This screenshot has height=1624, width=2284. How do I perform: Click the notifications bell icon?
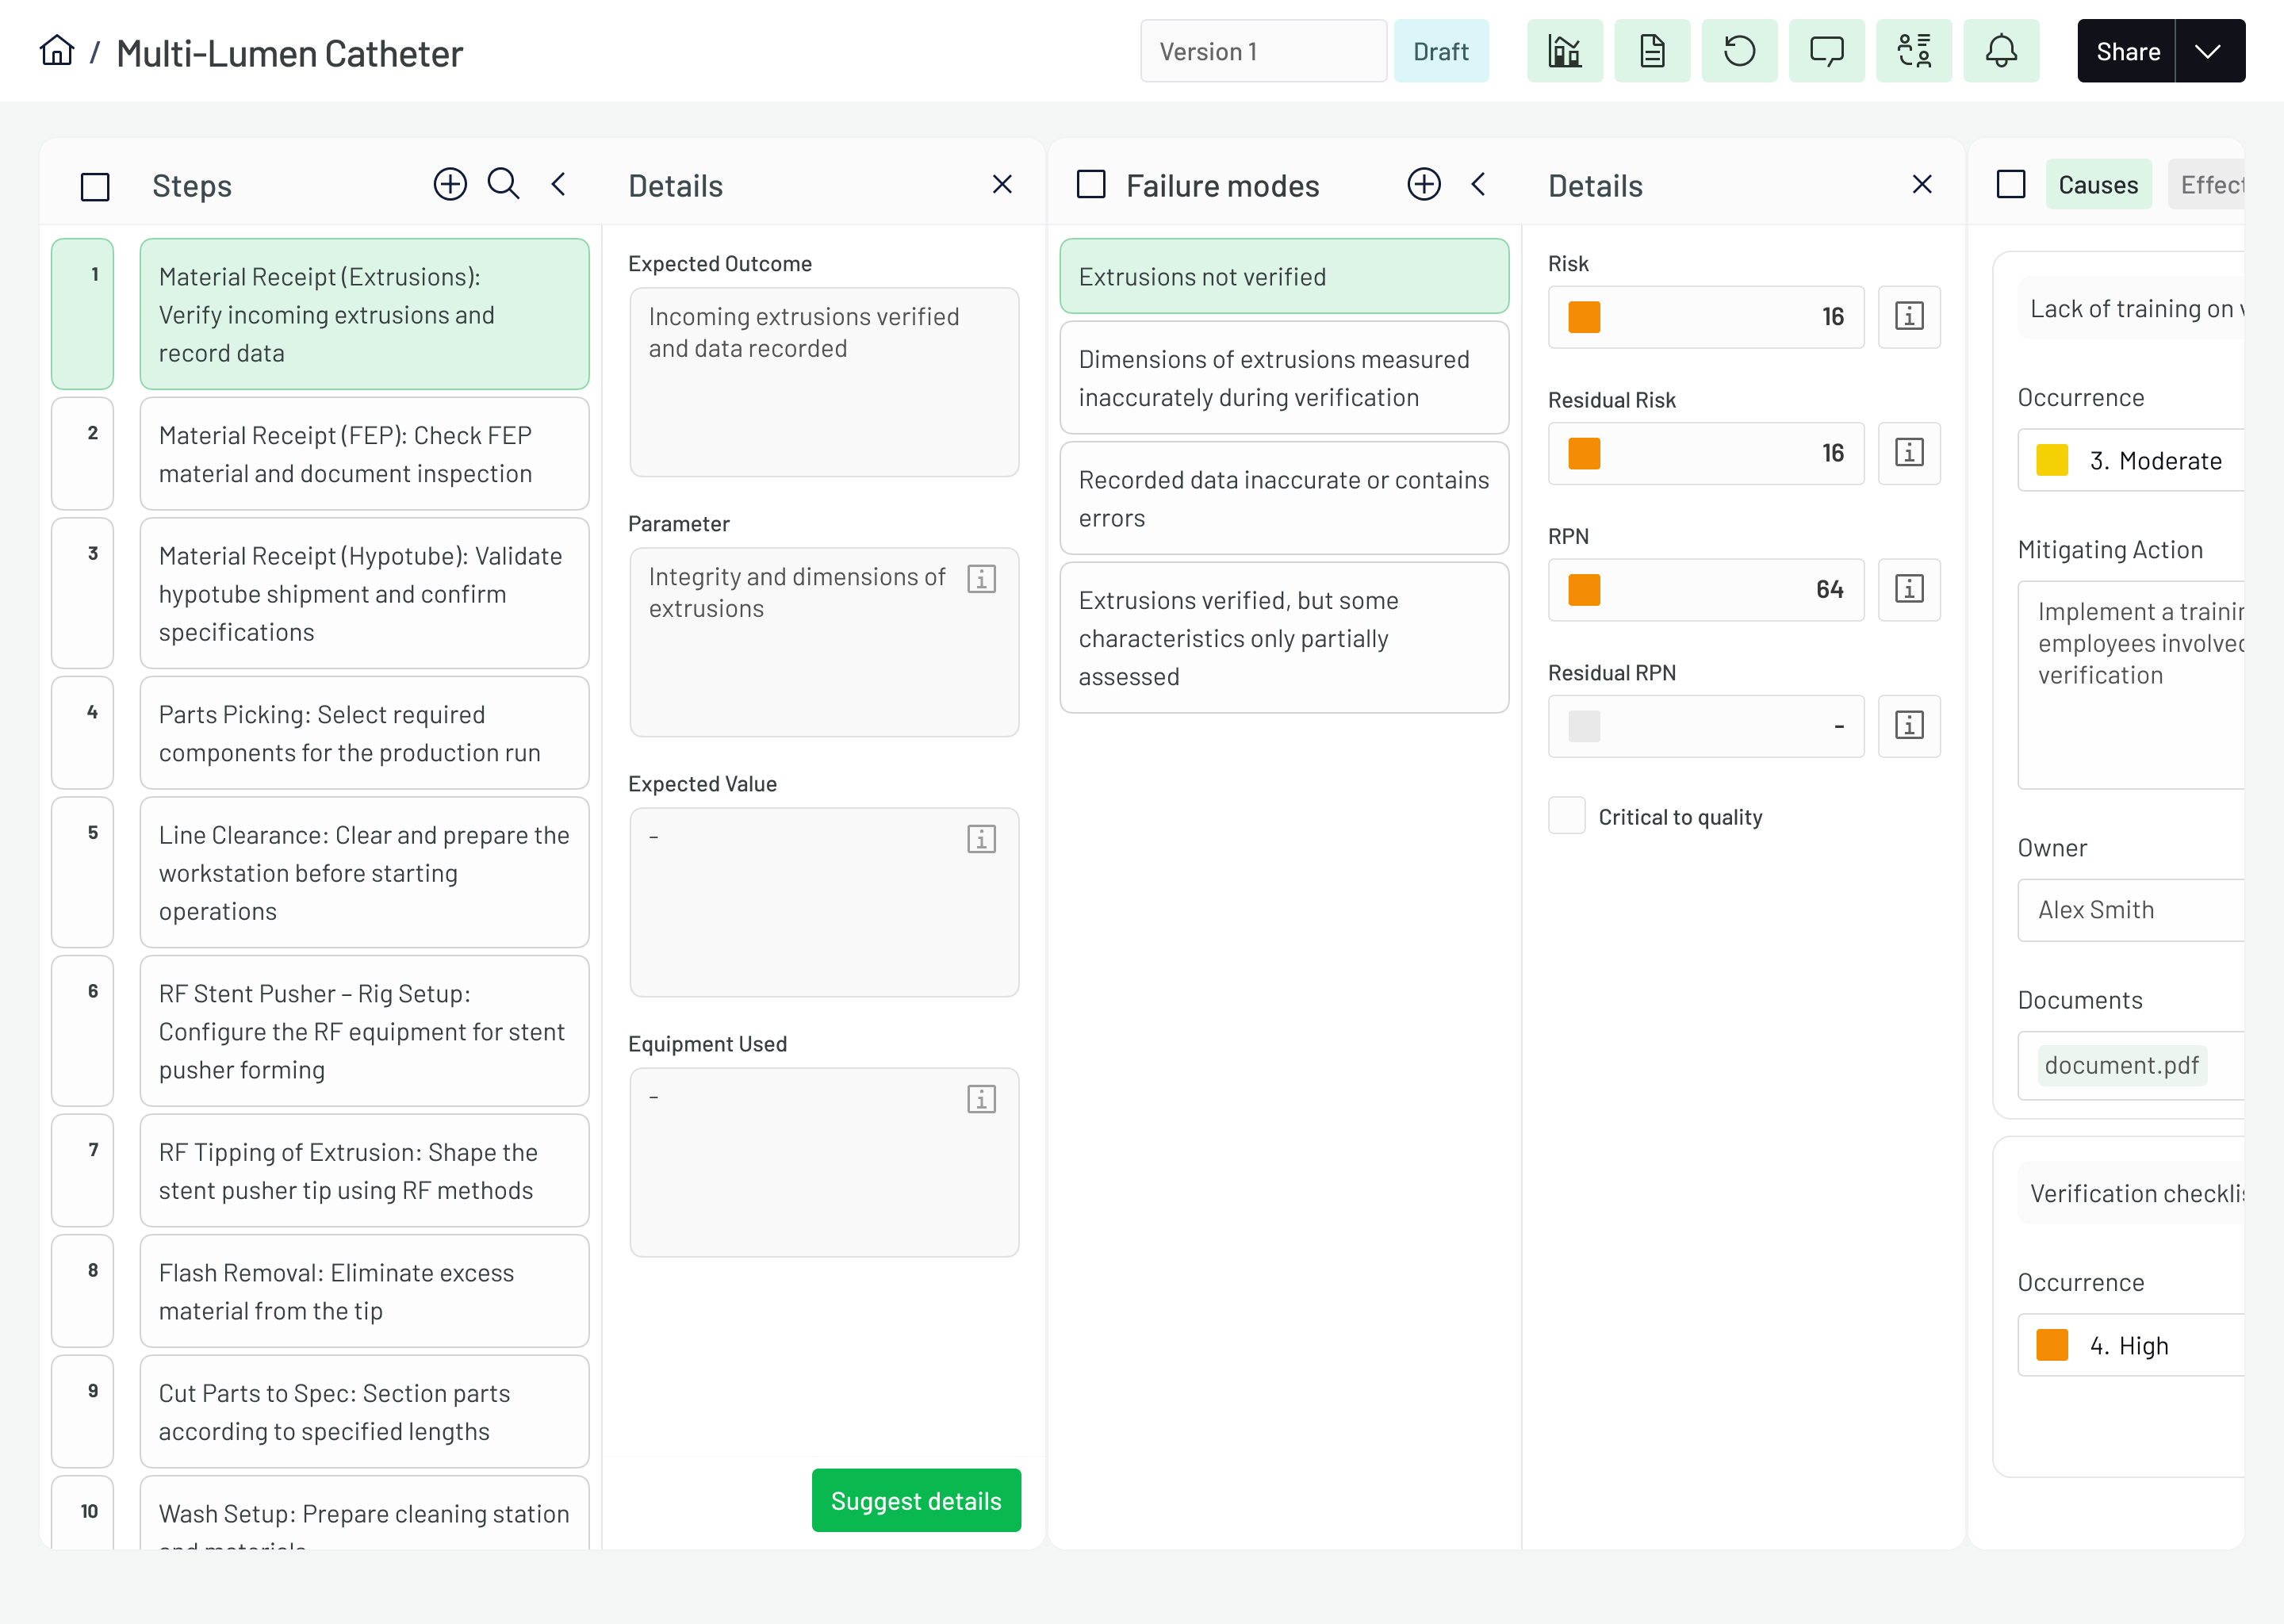(2001, 51)
